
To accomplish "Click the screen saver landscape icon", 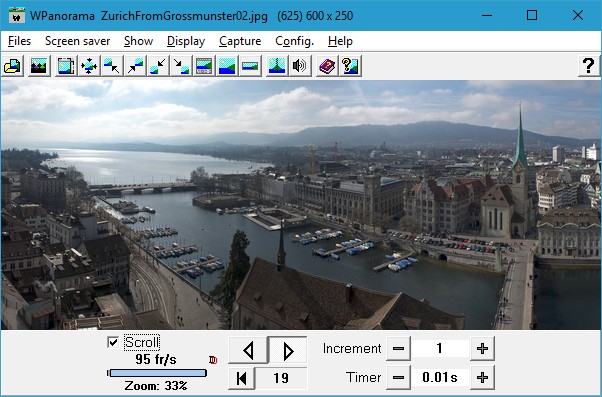I will coord(39,66).
